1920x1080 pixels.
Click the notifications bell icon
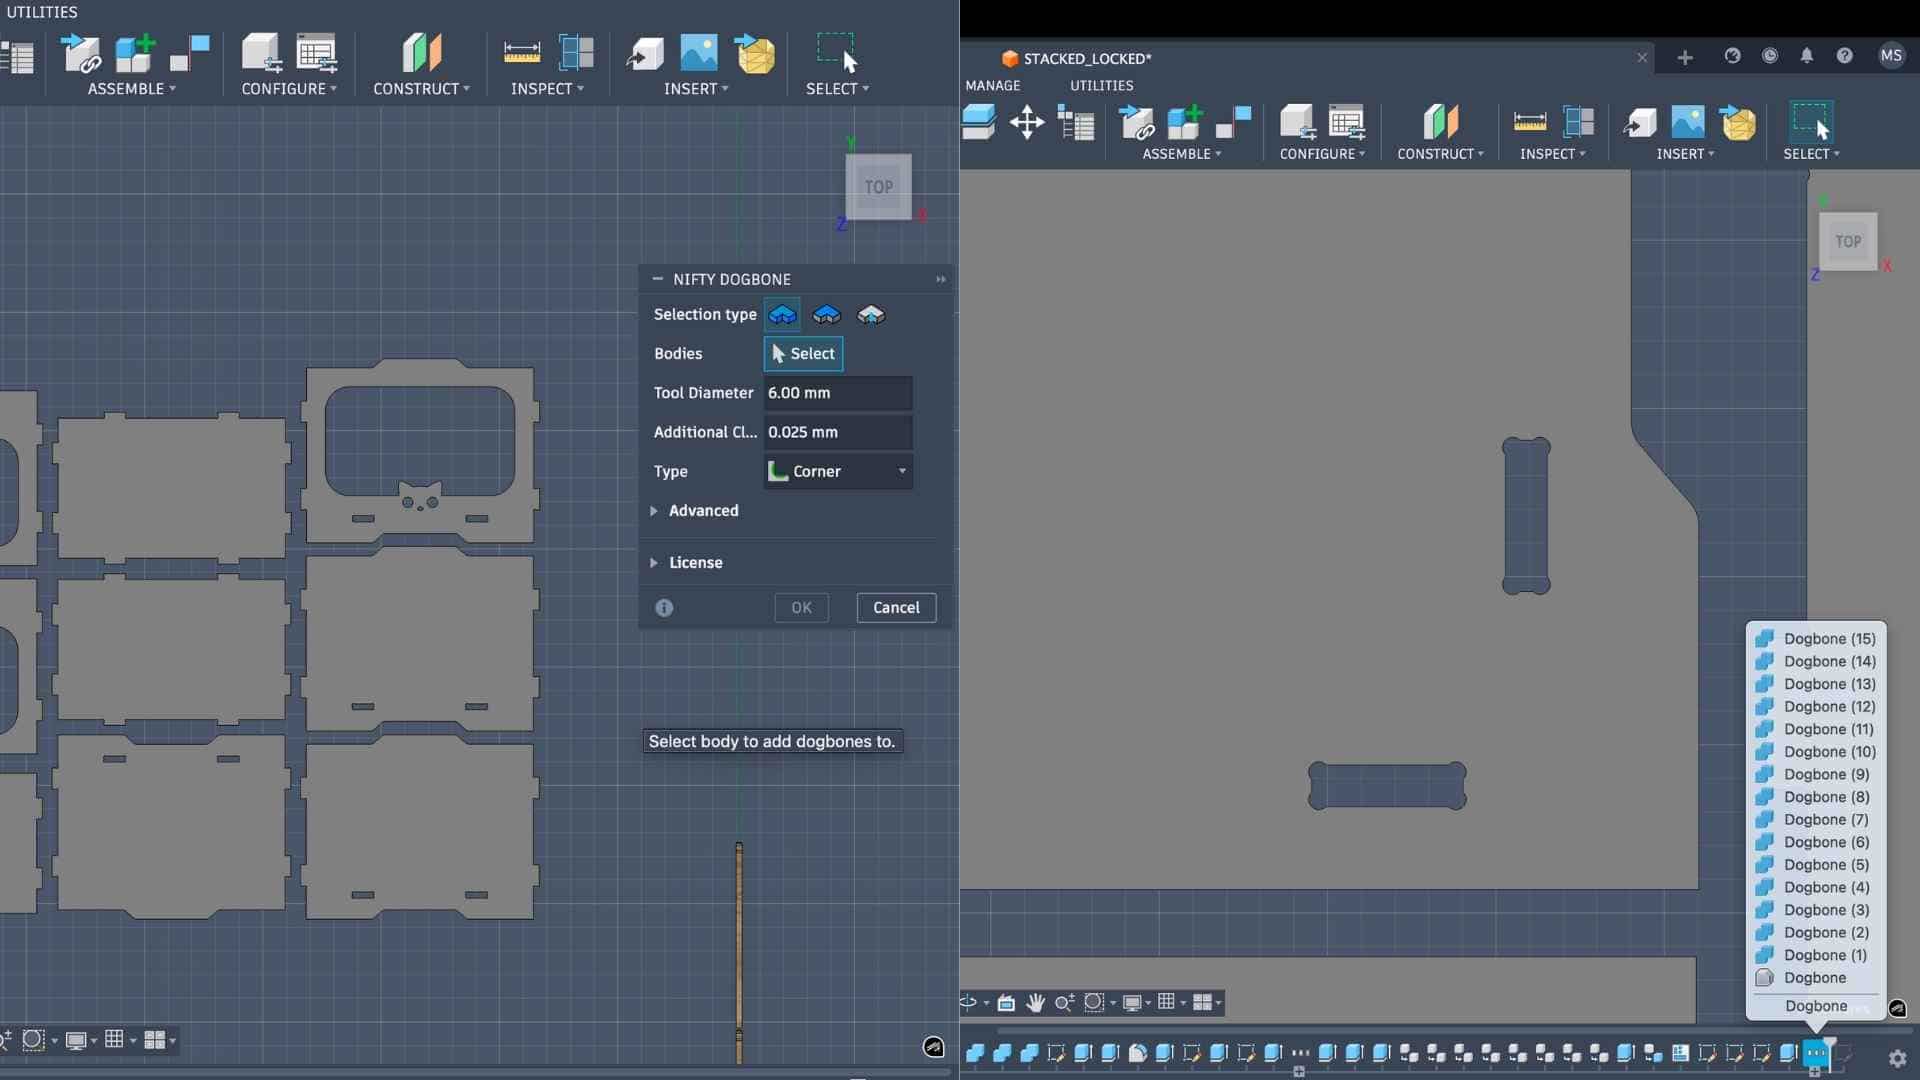pyautogui.click(x=1807, y=56)
